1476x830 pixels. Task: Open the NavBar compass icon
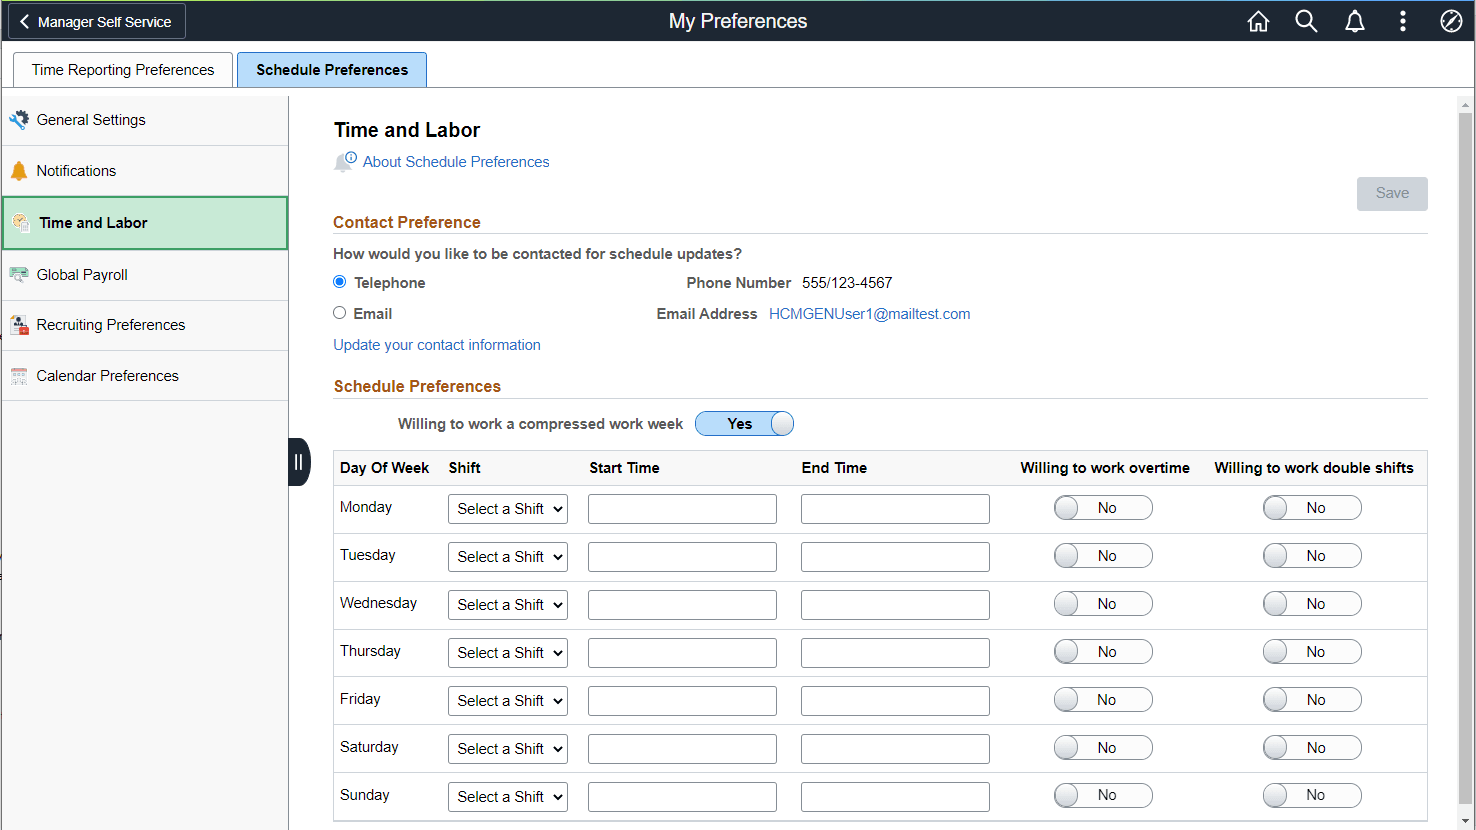[x=1451, y=20]
